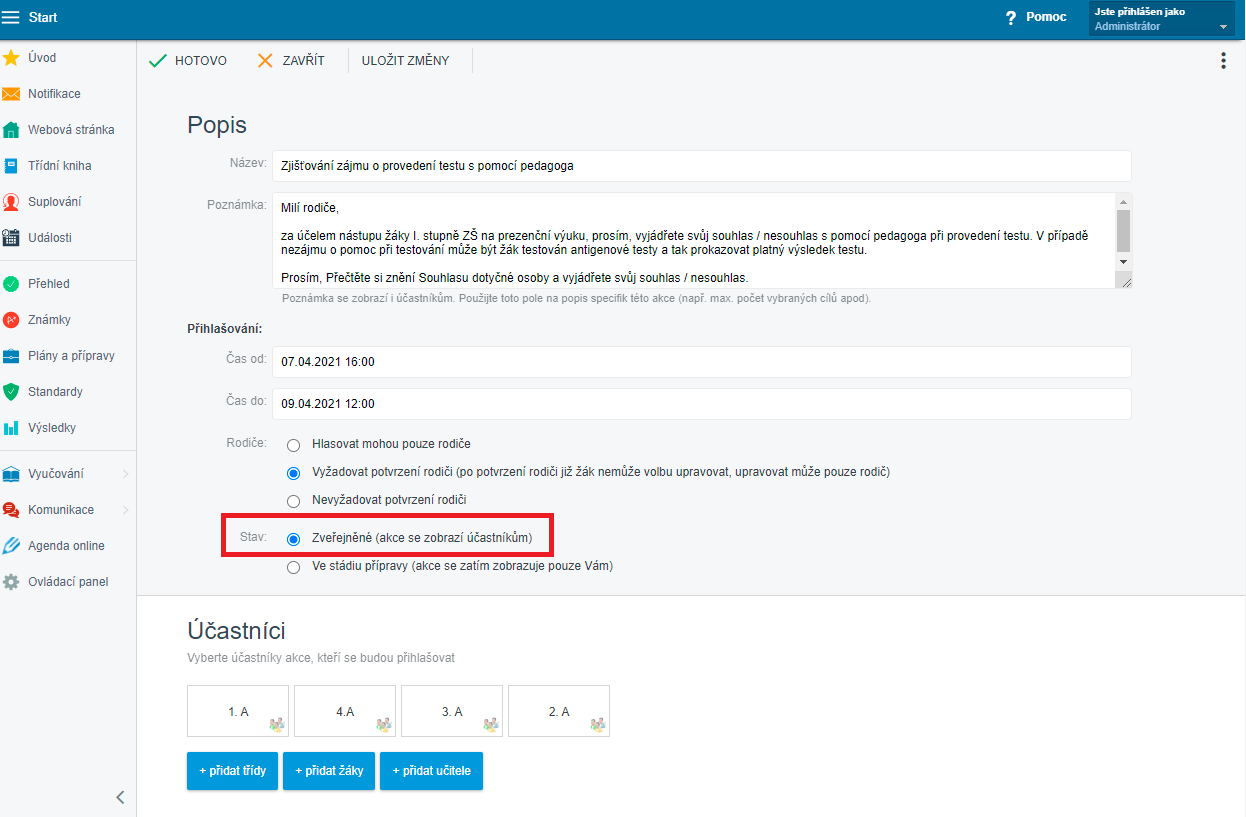The image size is (1246, 817).
Task: Select 'Hlasovat mohou pouze rodiče' radio option
Action: tap(293, 444)
